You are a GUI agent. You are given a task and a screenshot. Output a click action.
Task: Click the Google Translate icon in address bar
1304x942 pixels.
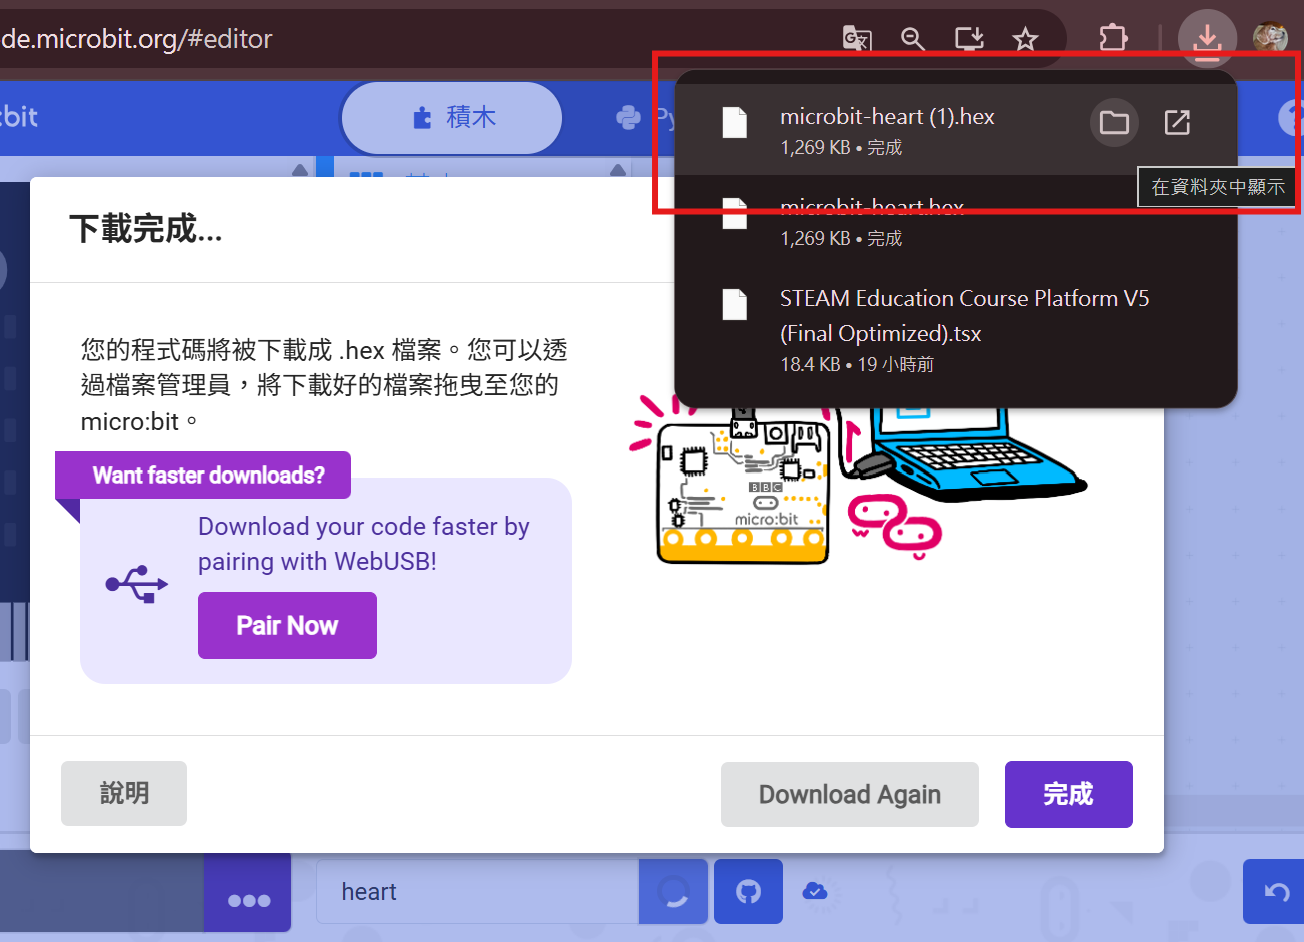857,39
